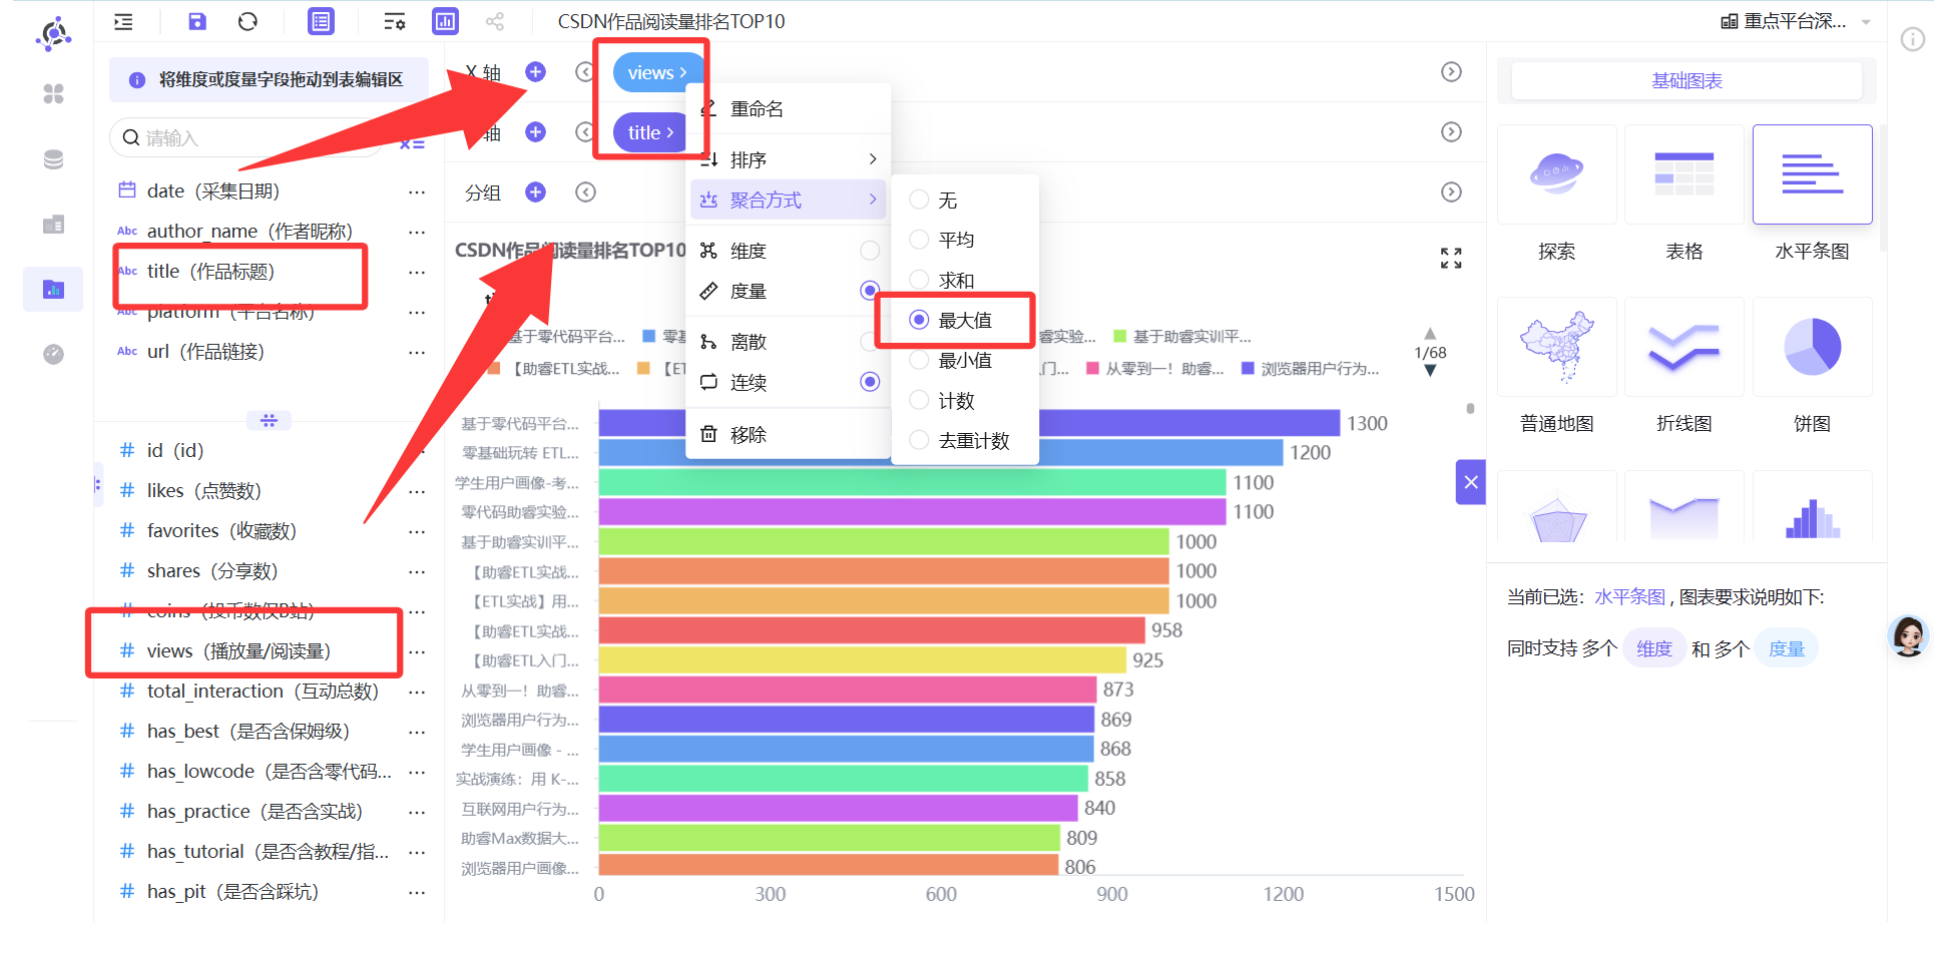Image resolution: width=1934 pixels, height=954 pixels.
Task: Click the field panel divider handle
Action: (269, 420)
